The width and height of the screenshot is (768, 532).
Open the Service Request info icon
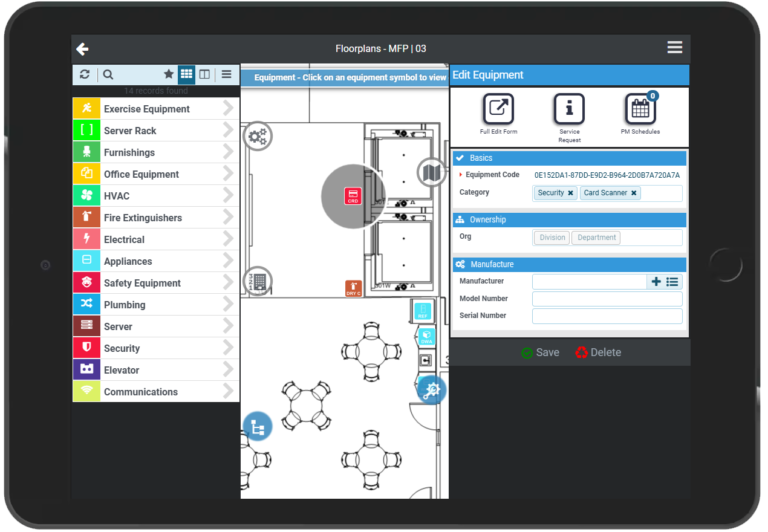pos(569,109)
